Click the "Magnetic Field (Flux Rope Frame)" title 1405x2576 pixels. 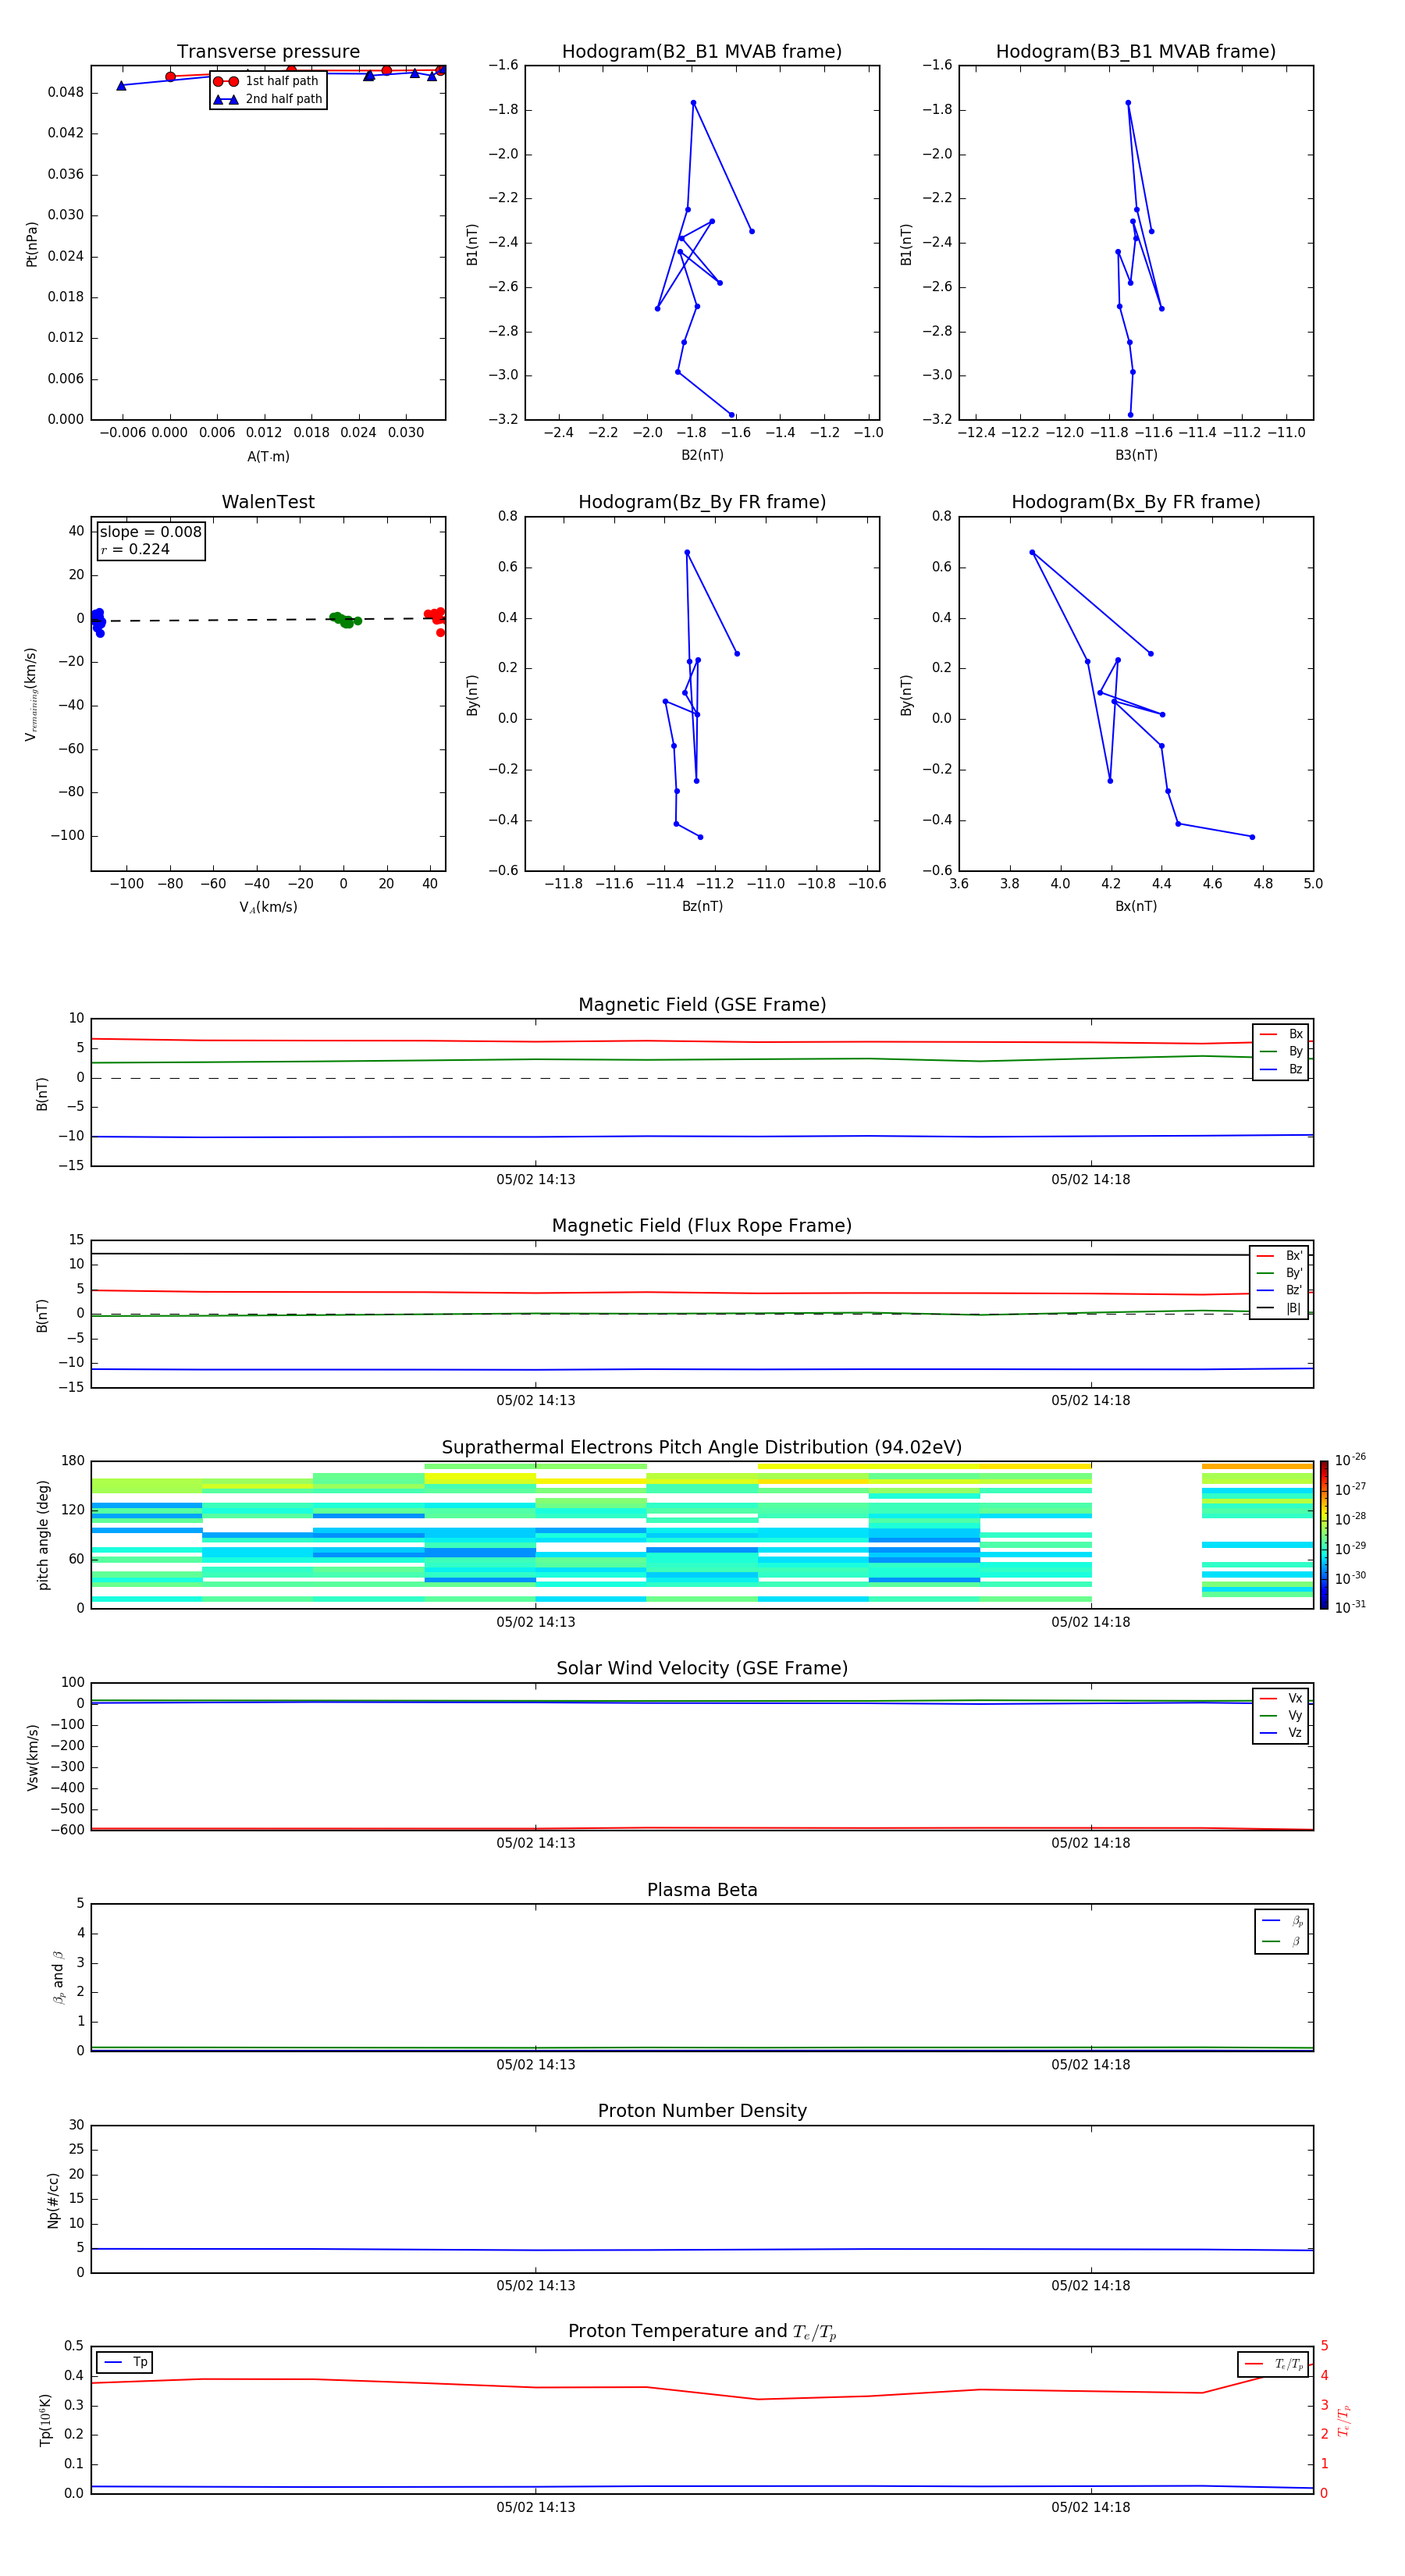[x=702, y=1226]
